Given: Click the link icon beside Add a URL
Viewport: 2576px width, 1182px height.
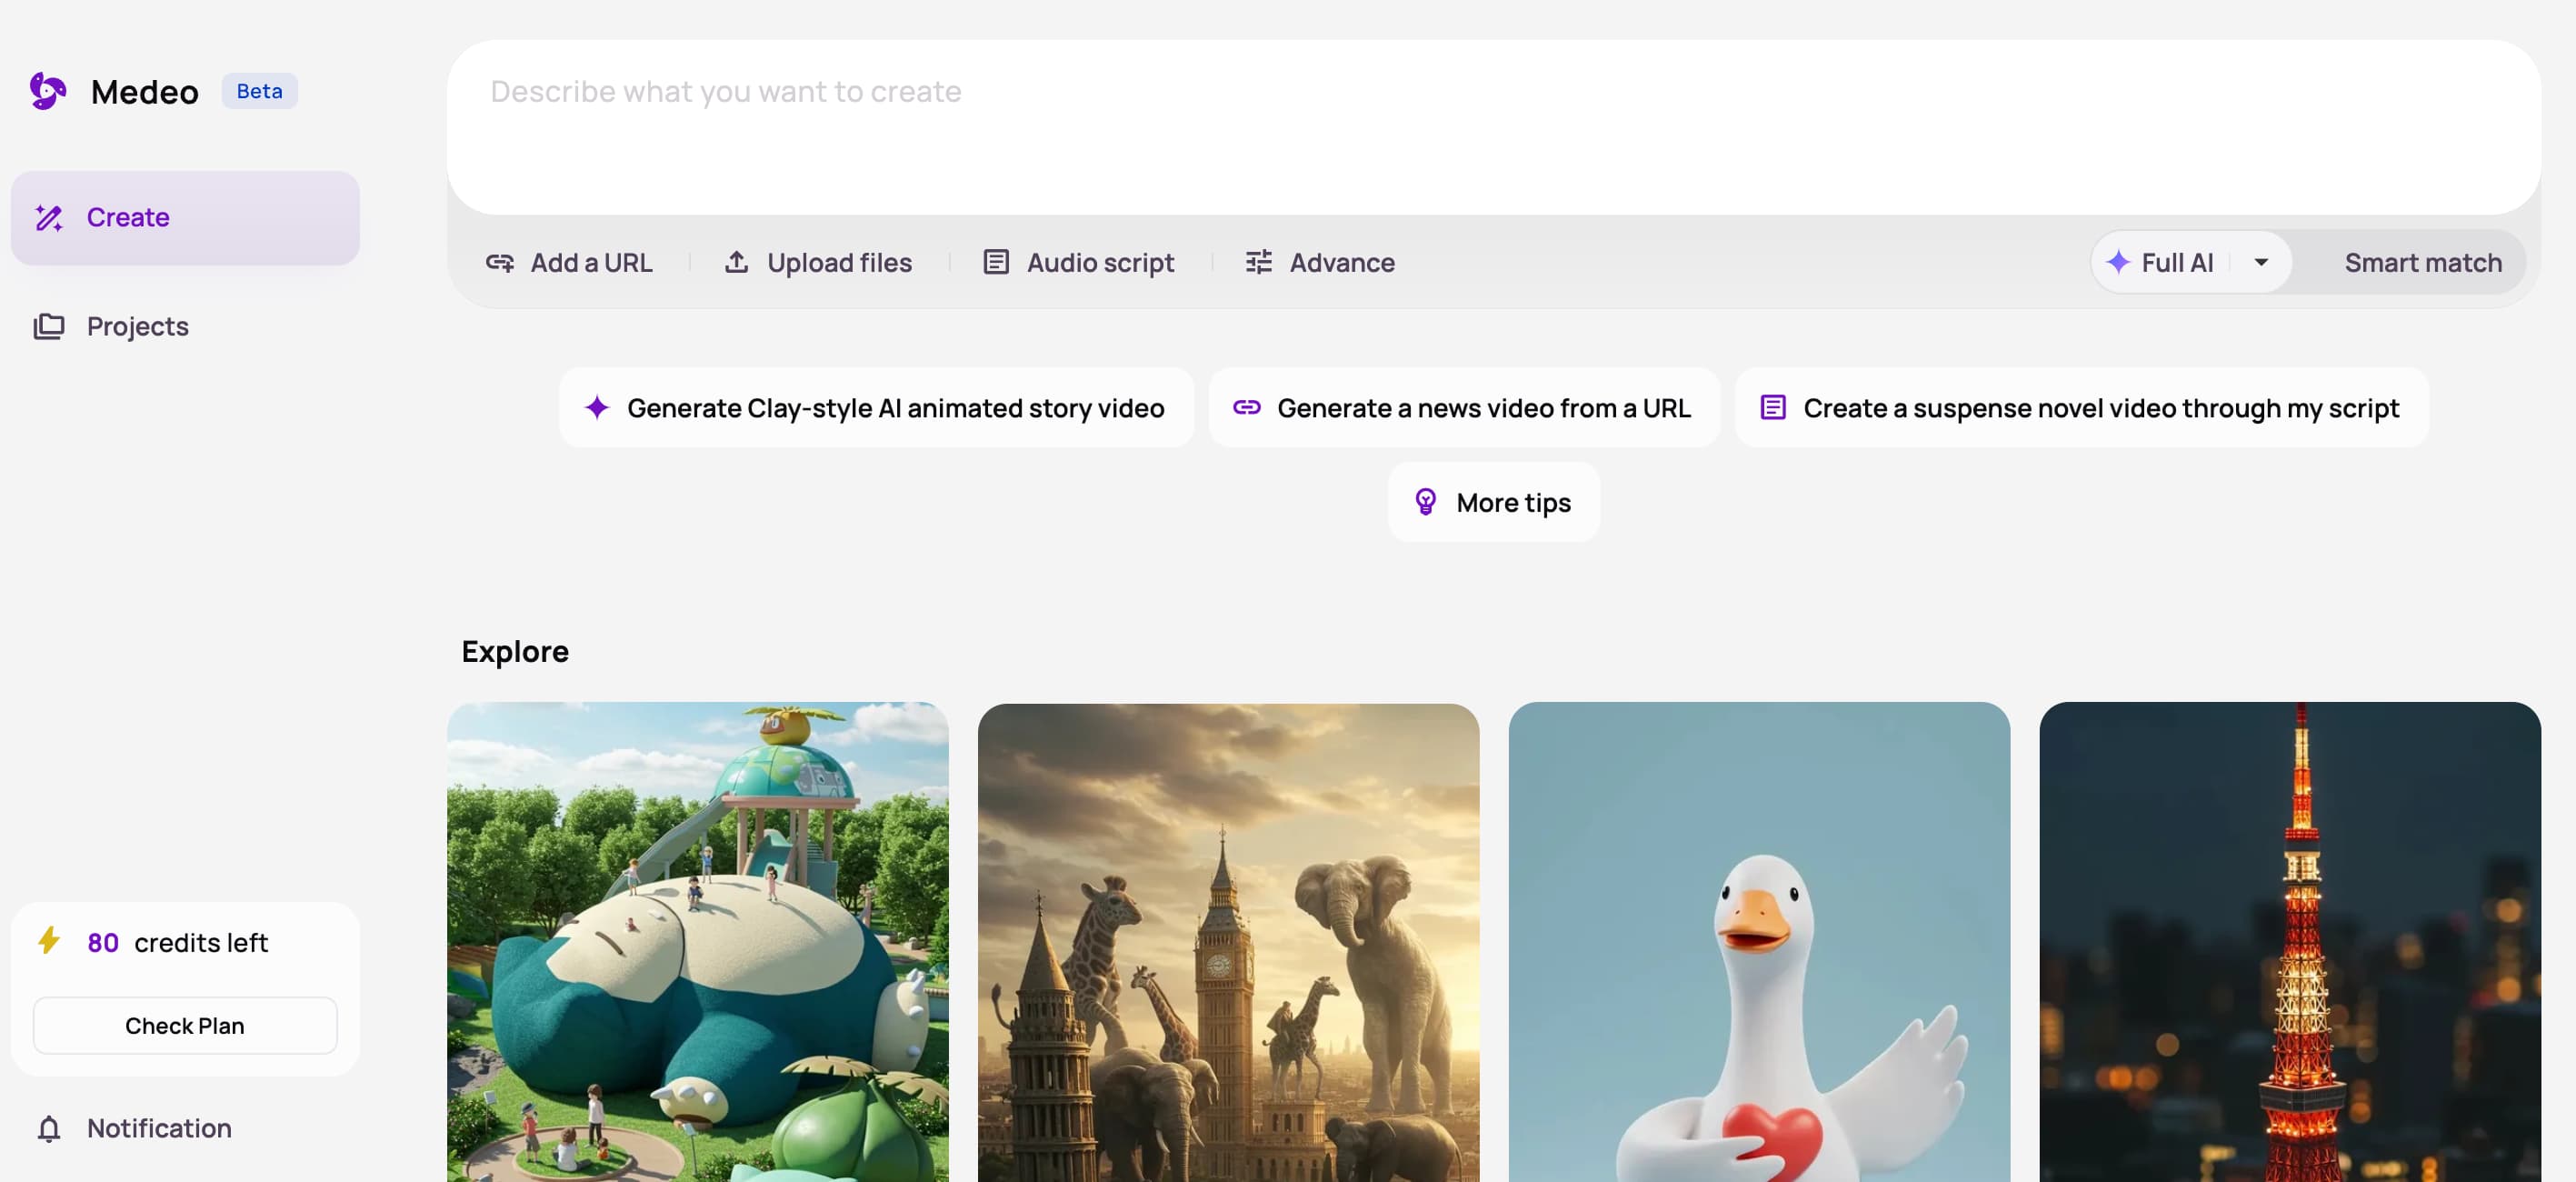Looking at the screenshot, I should [x=500, y=263].
